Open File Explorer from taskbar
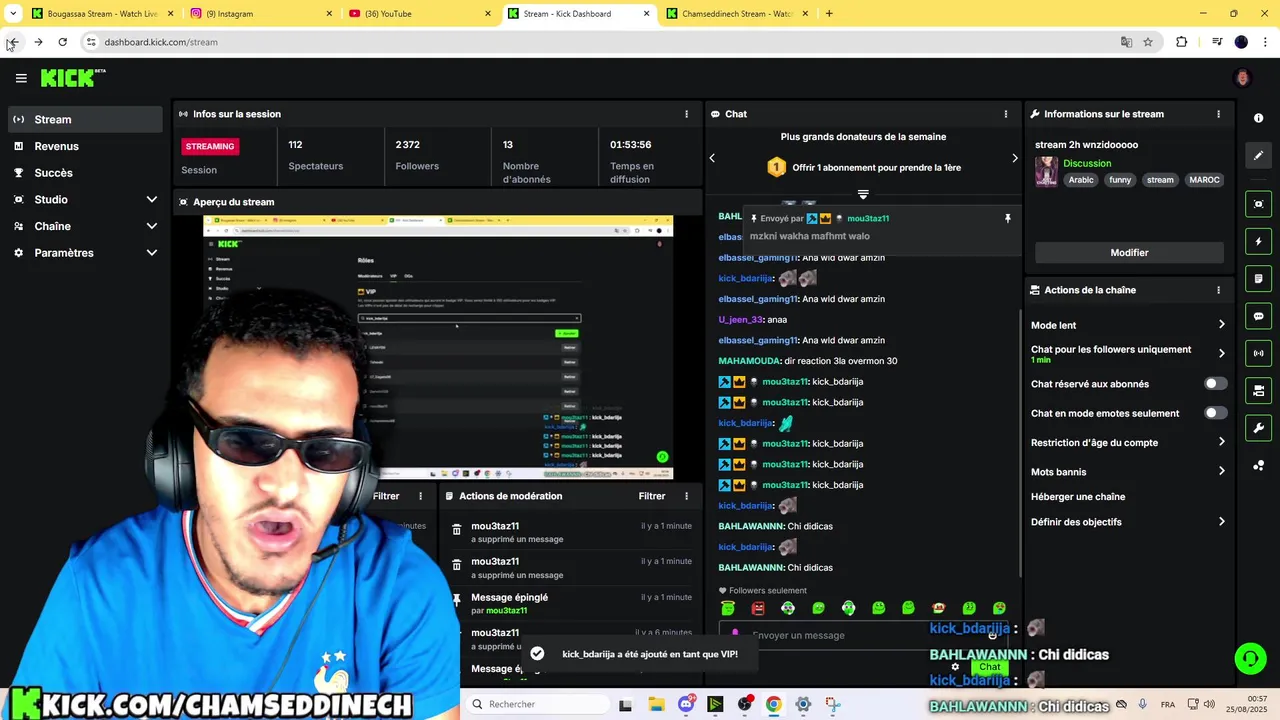 point(656,704)
